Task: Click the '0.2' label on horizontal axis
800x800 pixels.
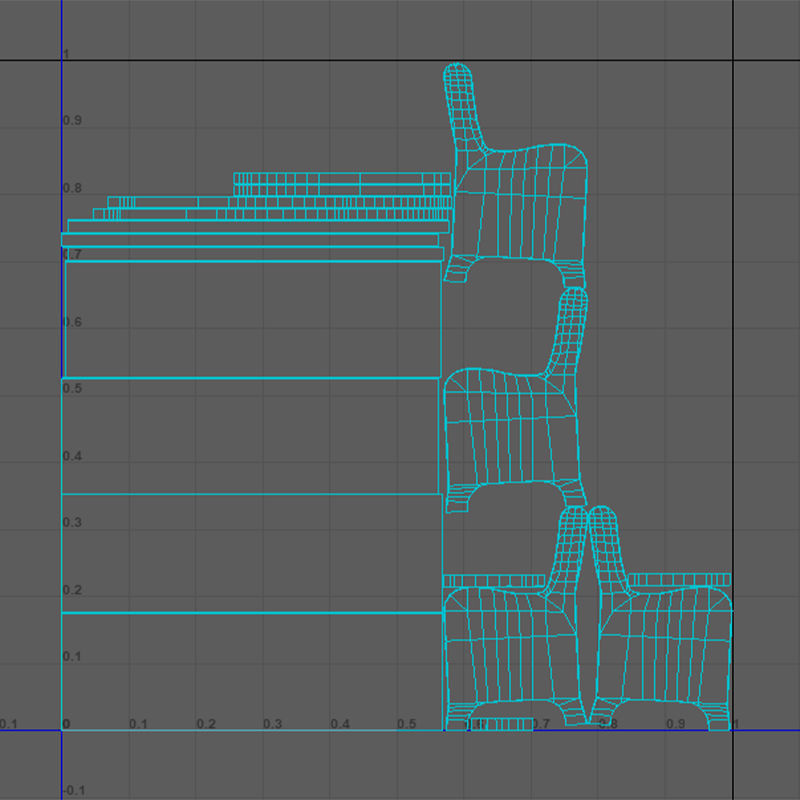Action: 206,724
